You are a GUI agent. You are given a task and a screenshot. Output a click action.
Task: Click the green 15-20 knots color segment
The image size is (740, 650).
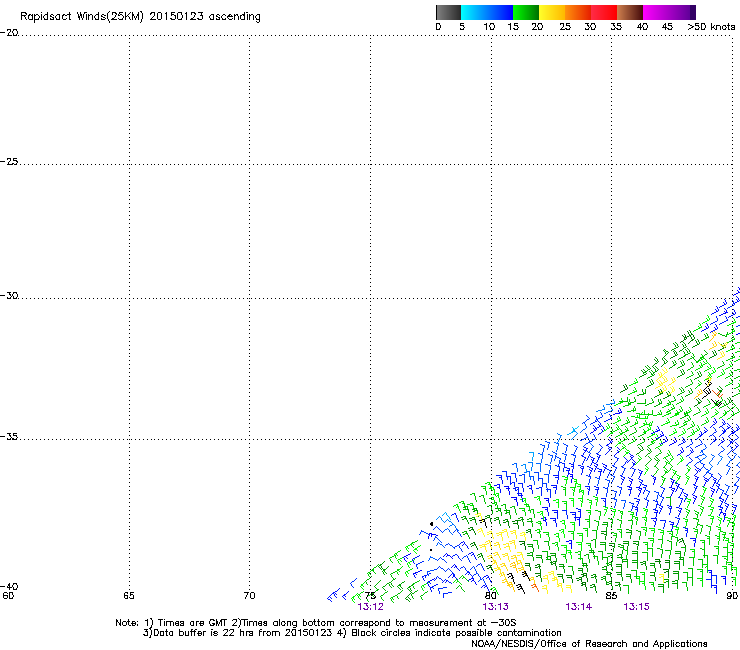click(x=526, y=12)
